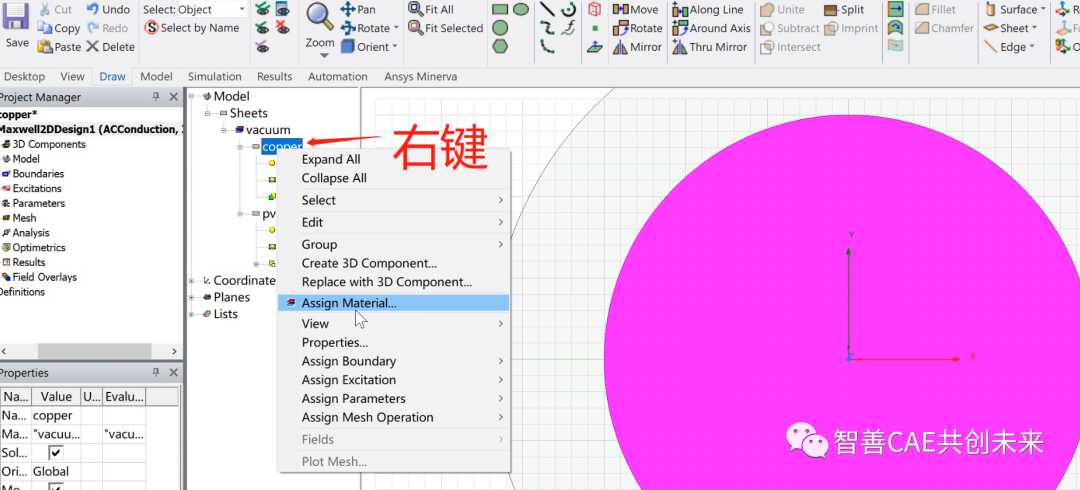
Task: Draw a circle shape
Action: point(500,28)
